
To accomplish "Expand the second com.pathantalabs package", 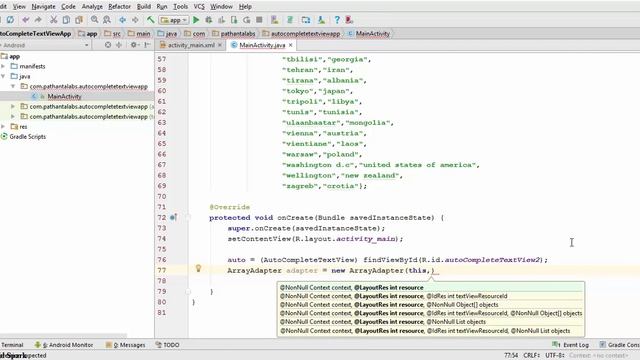I will point(13,107).
